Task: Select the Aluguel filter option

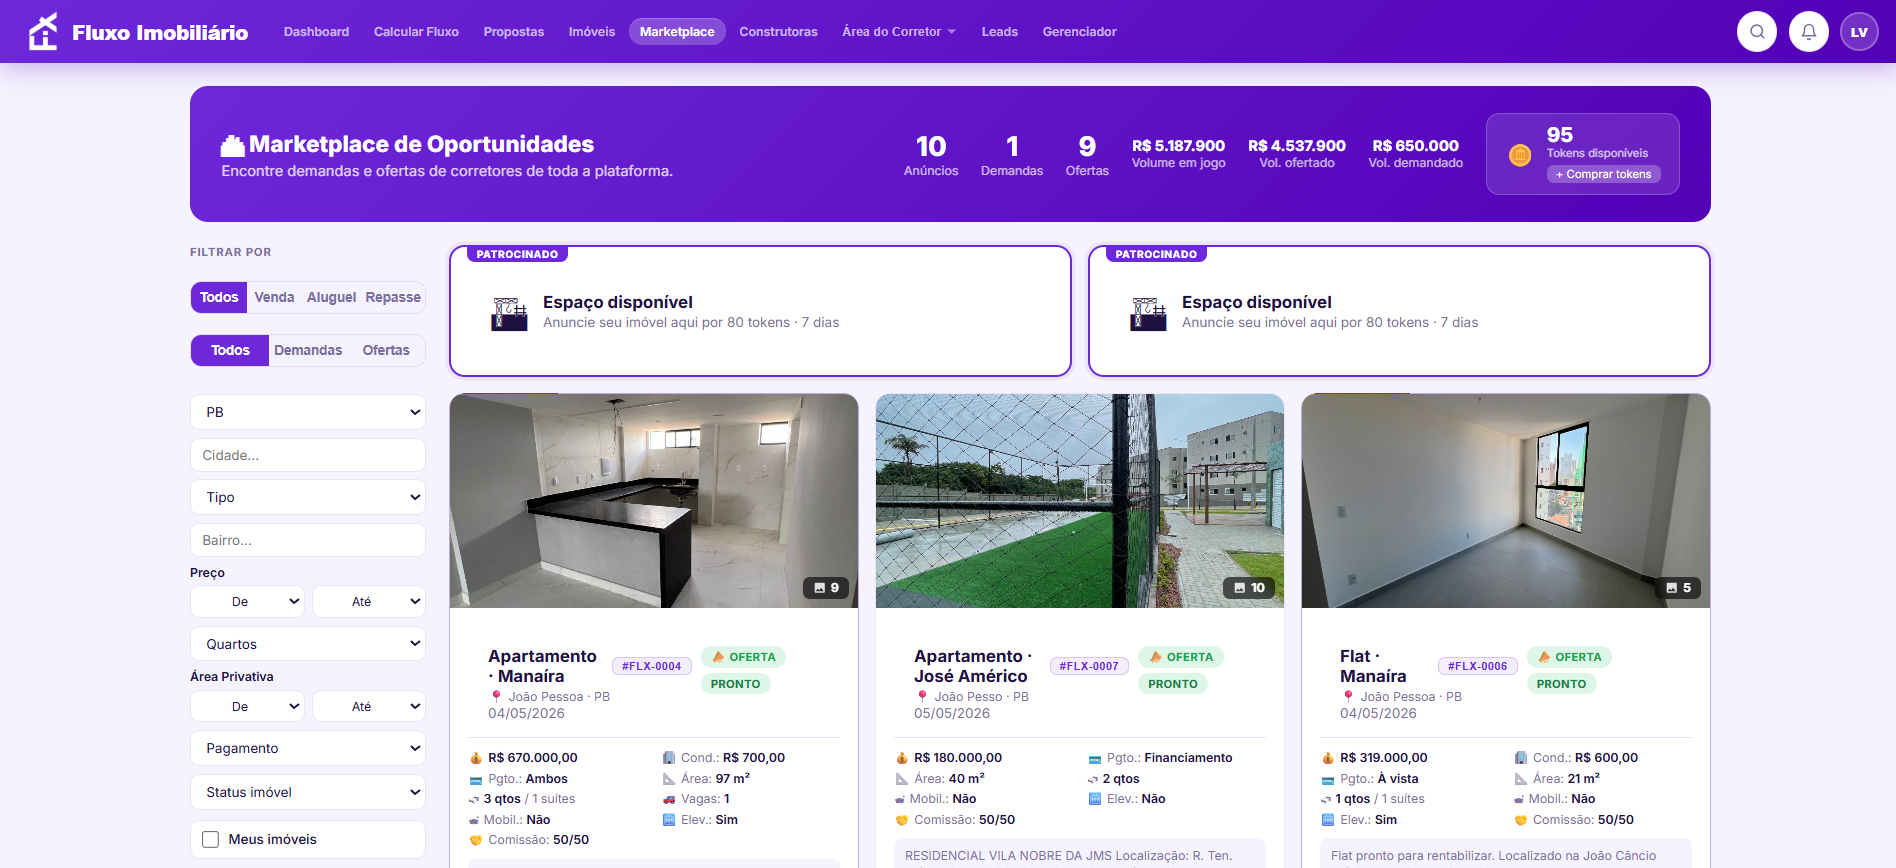Action: 331,297
